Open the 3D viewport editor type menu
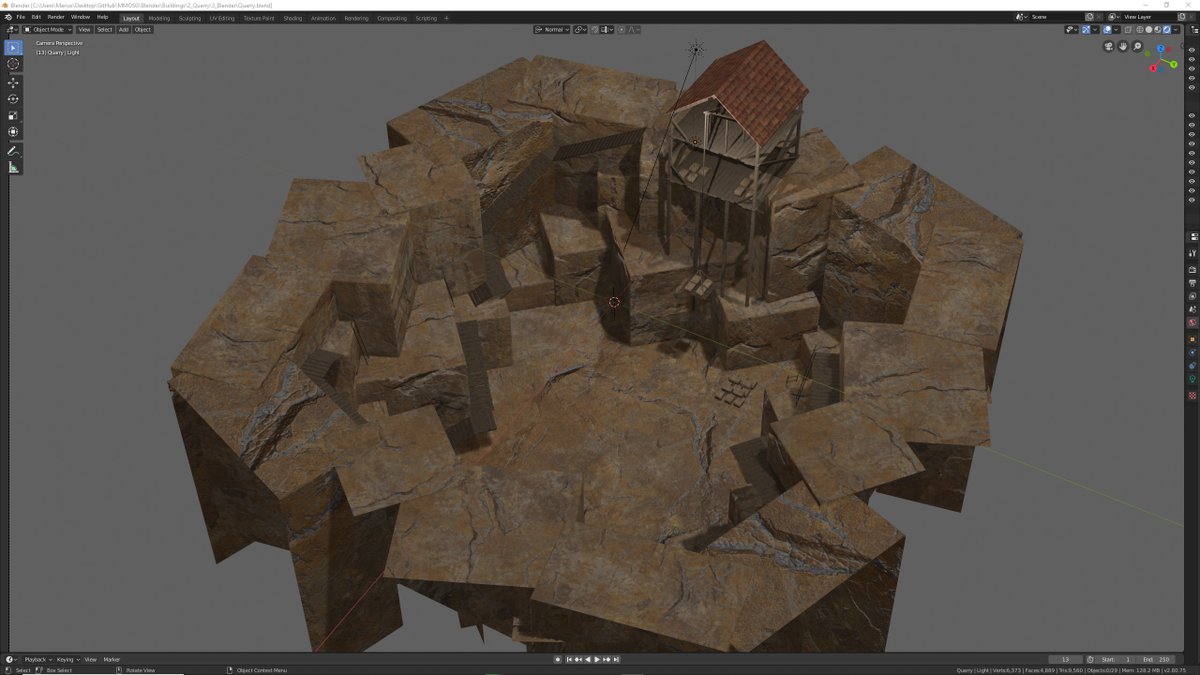This screenshot has height=675, width=1200. [11, 29]
